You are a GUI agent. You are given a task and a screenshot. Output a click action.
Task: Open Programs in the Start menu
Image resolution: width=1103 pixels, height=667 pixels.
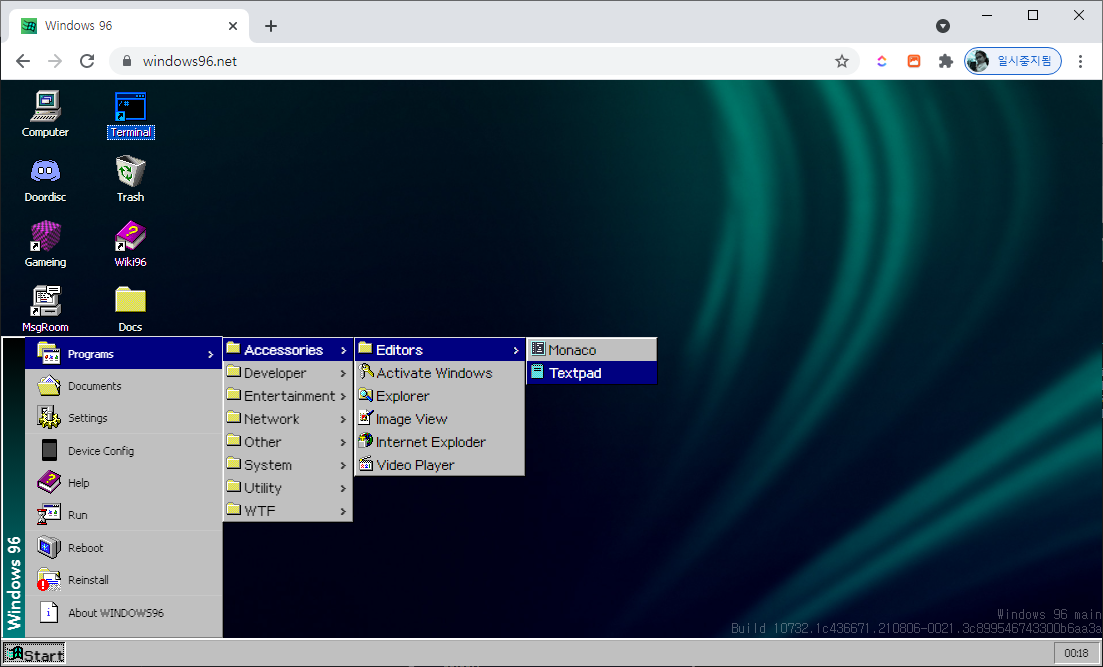[124, 354]
